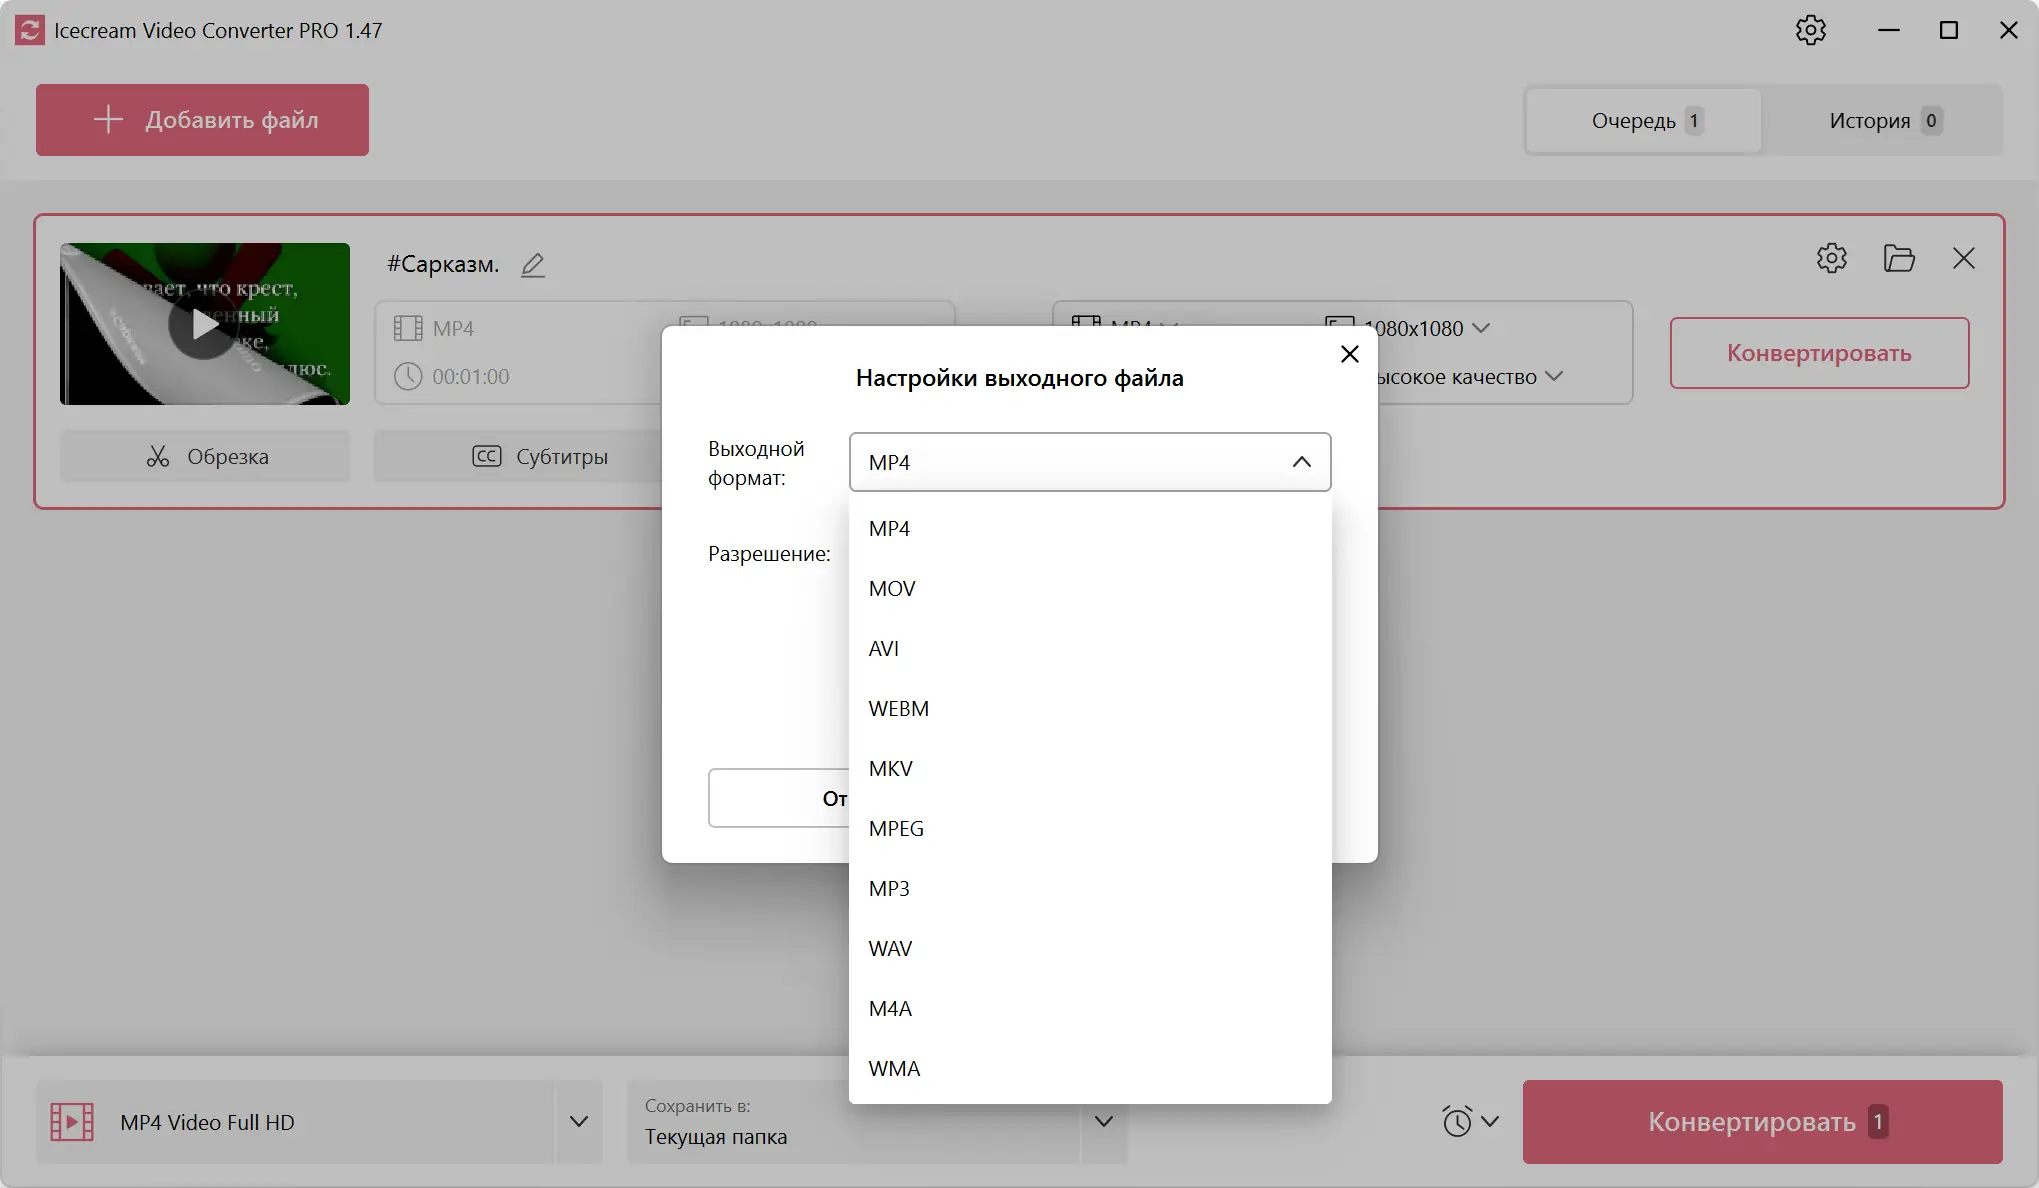
Task: Remove the file from queue with X icon
Action: tap(1963, 258)
